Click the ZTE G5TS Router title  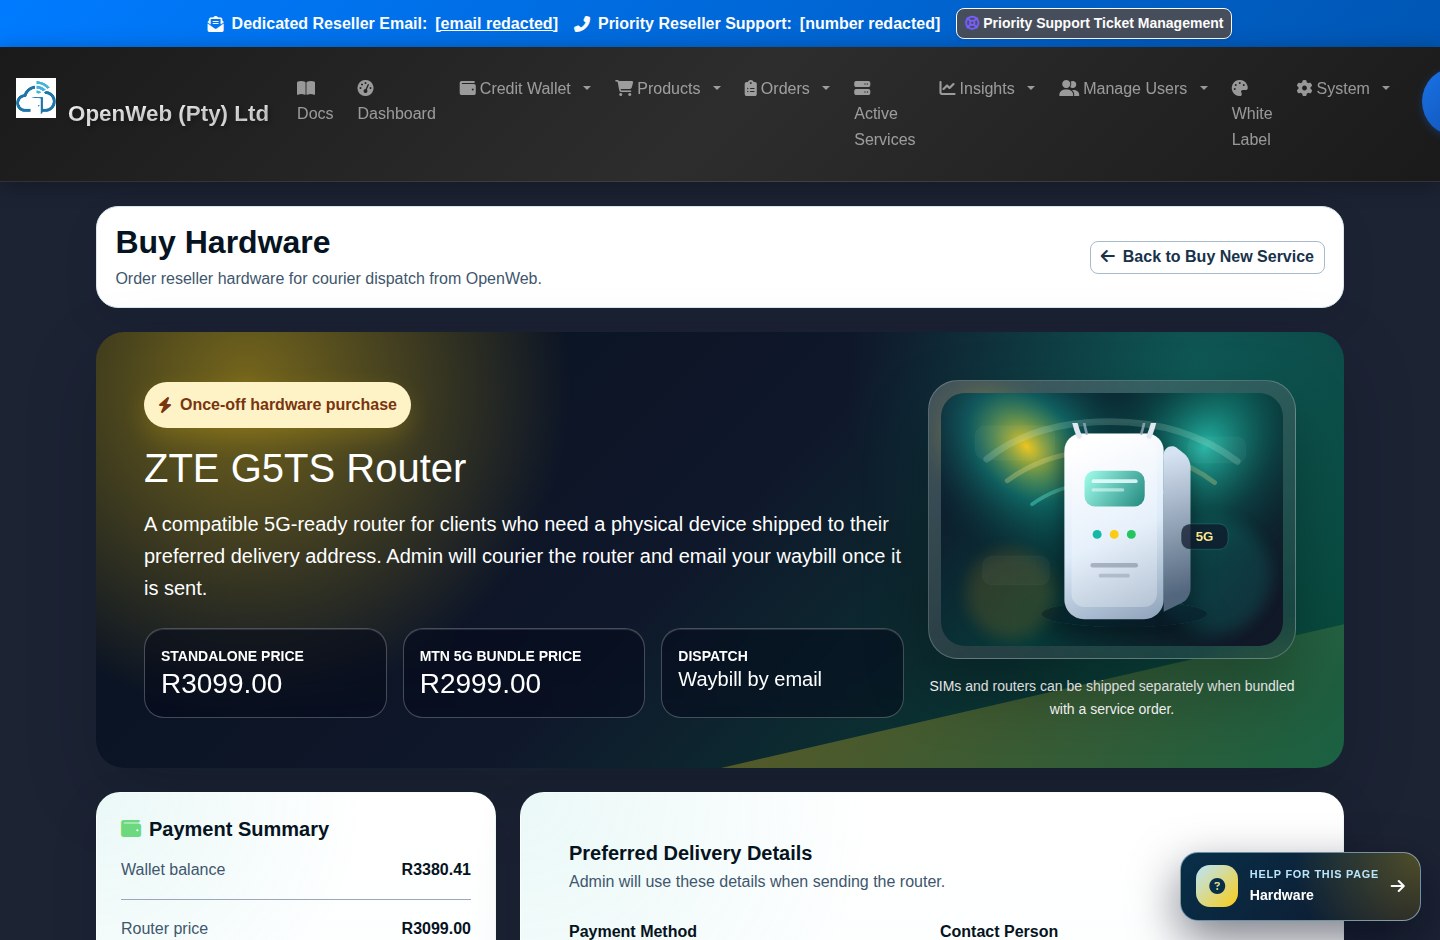[305, 469]
